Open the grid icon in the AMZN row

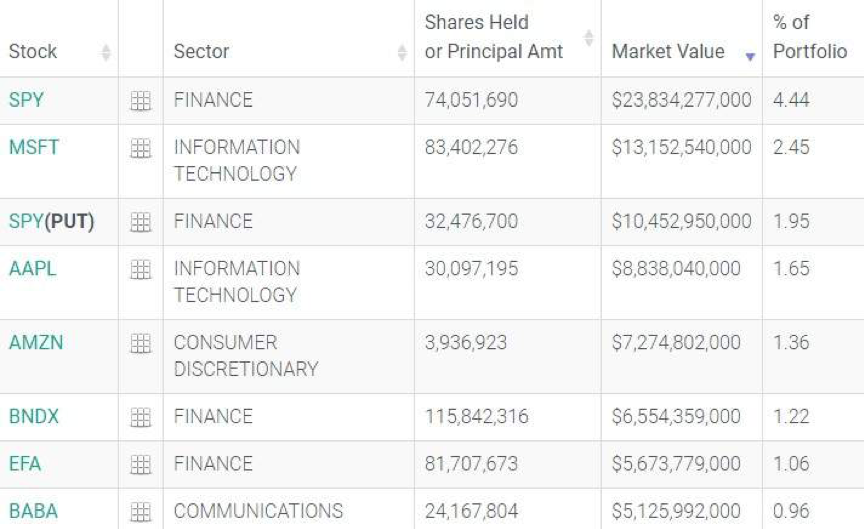point(140,343)
